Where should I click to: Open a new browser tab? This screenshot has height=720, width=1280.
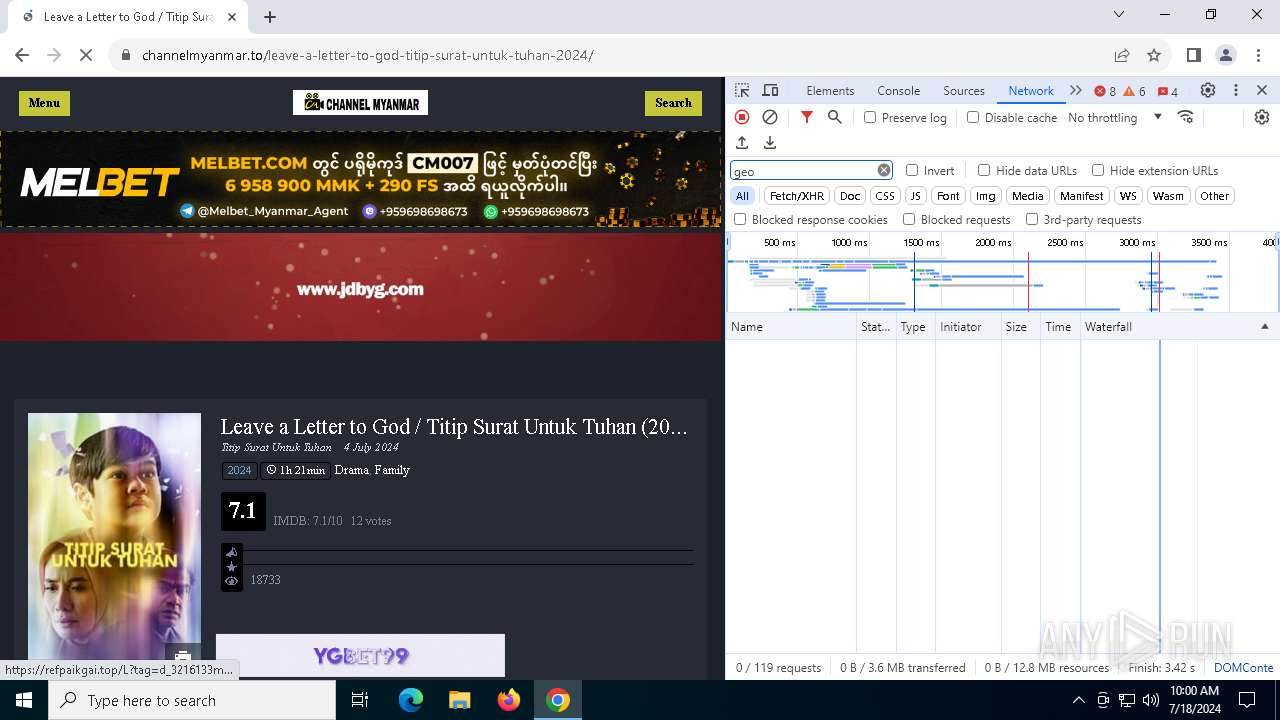tap(270, 16)
